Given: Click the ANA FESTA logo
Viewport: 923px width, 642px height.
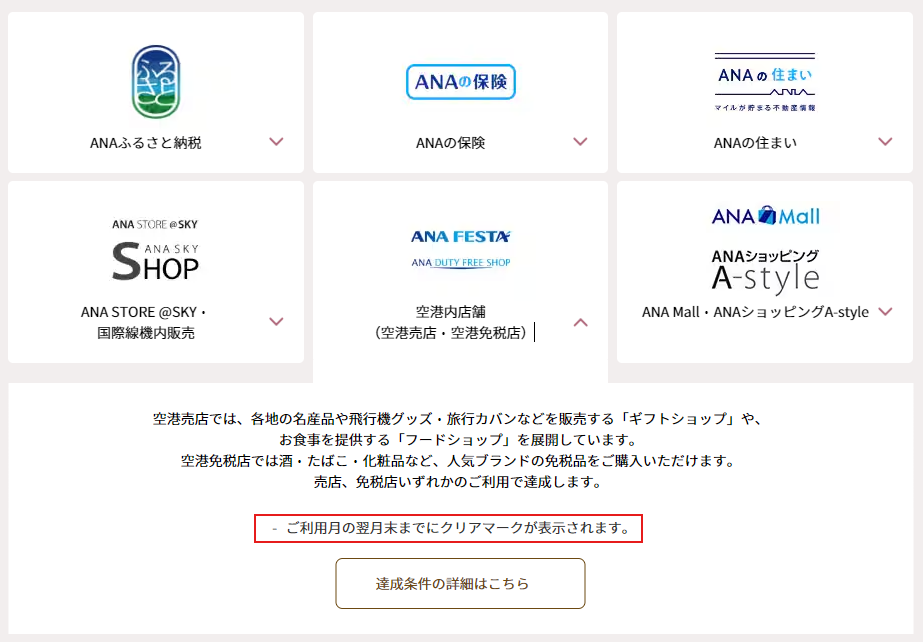Looking at the screenshot, I should click(461, 237).
